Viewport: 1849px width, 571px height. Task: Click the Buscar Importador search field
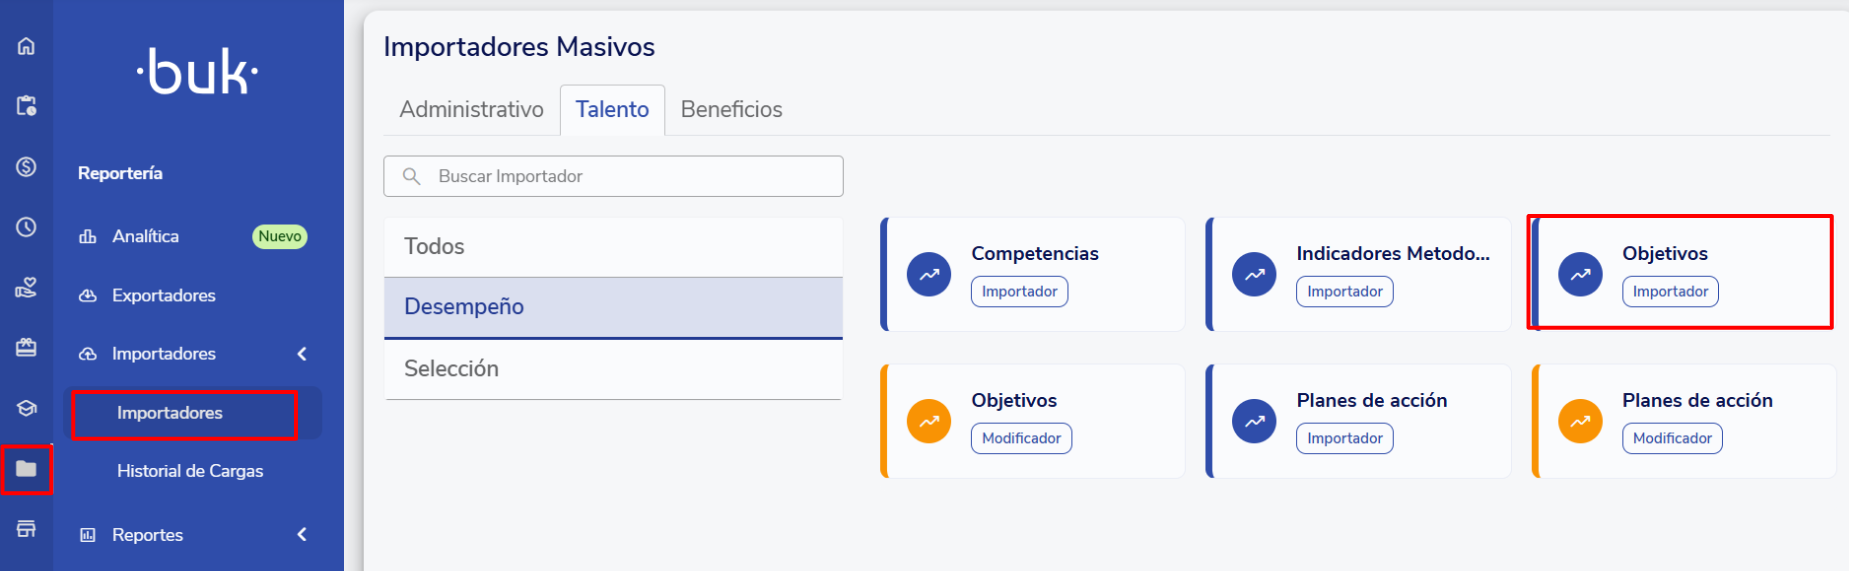[x=613, y=177]
